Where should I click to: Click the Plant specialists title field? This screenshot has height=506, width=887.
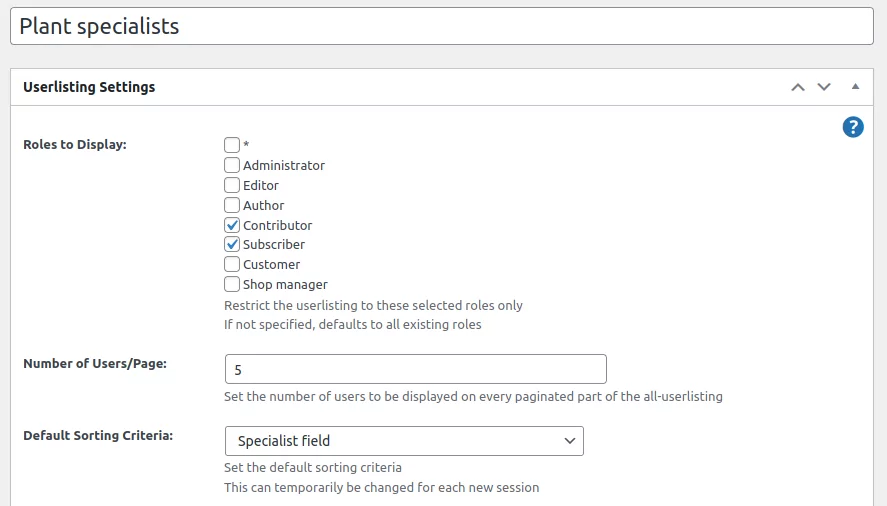click(x=441, y=27)
